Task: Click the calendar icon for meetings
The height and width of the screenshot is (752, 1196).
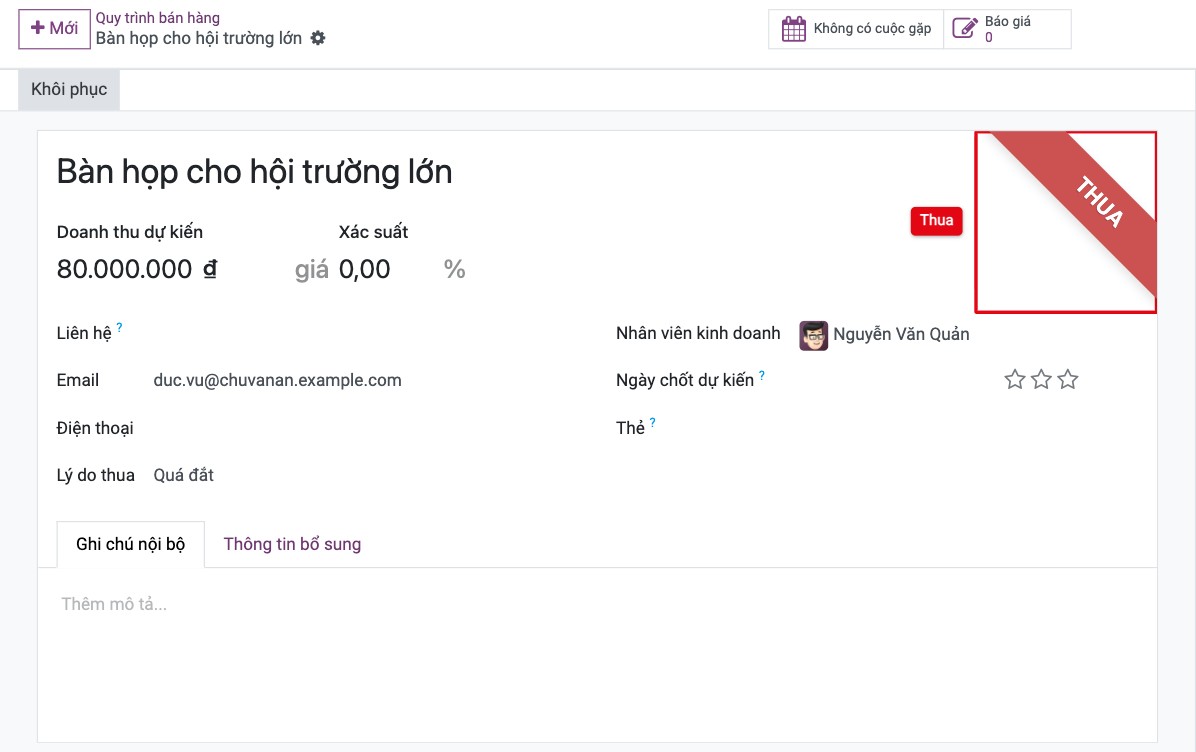Action: (x=793, y=29)
